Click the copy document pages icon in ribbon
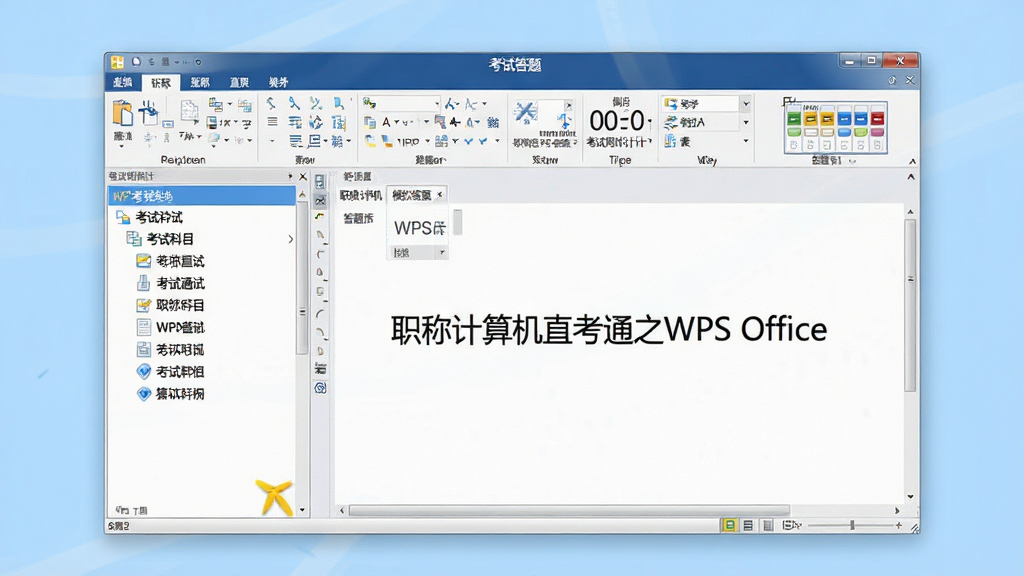 [x=189, y=111]
